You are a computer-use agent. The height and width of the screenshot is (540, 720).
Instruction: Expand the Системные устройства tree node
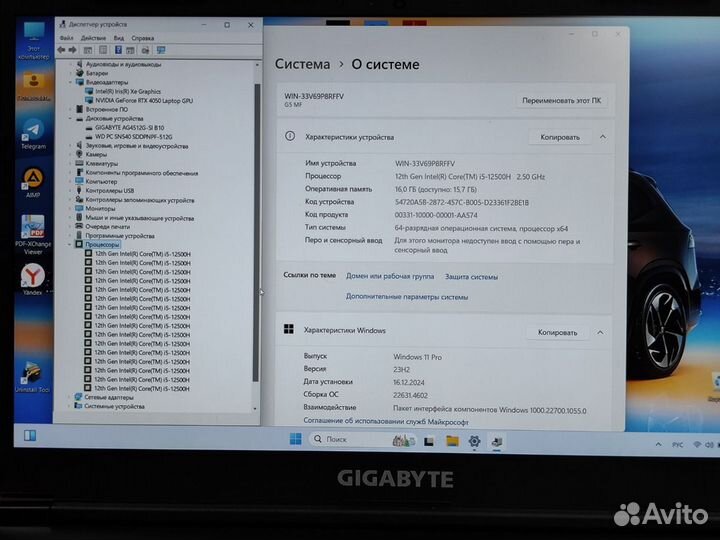(70, 406)
